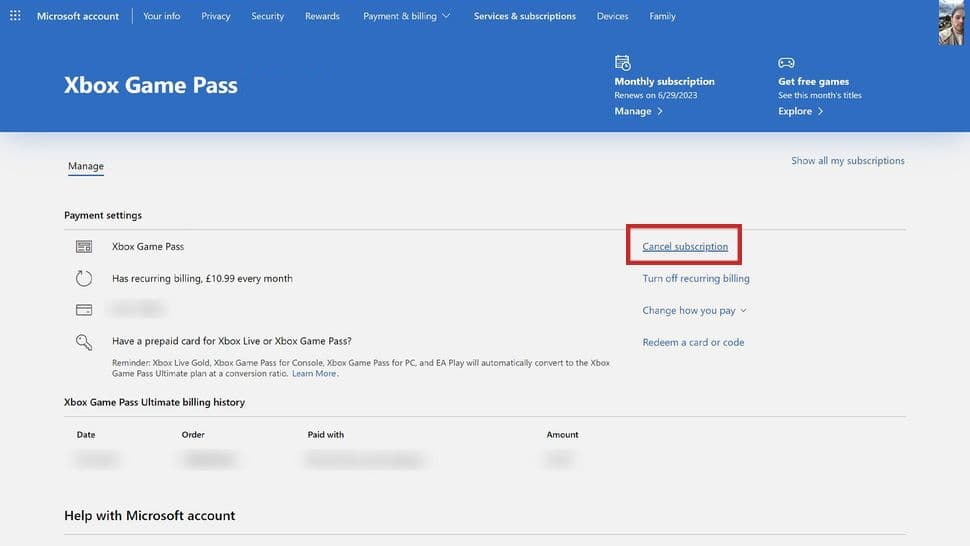This screenshot has height=546, width=970.
Task: Turn off recurring billing
Action: (696, 278)
